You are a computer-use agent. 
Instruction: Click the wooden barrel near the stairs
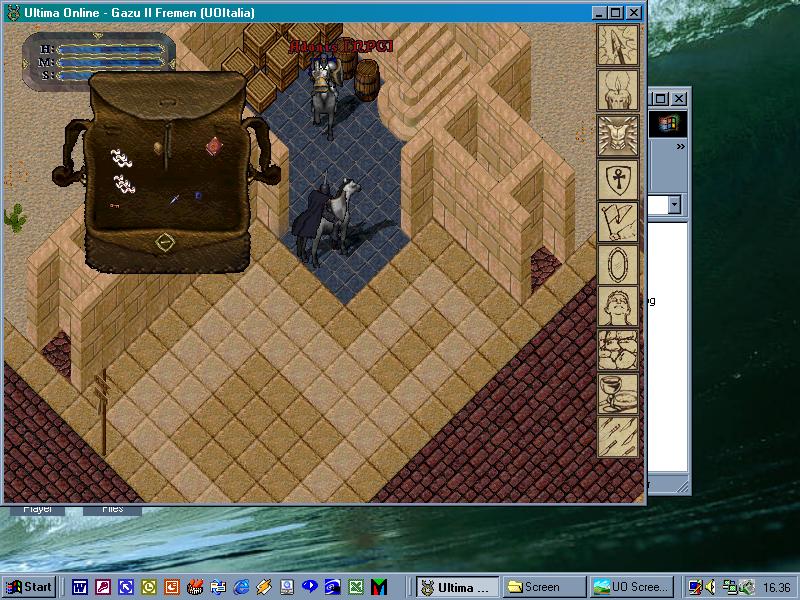tap(367, 80)
